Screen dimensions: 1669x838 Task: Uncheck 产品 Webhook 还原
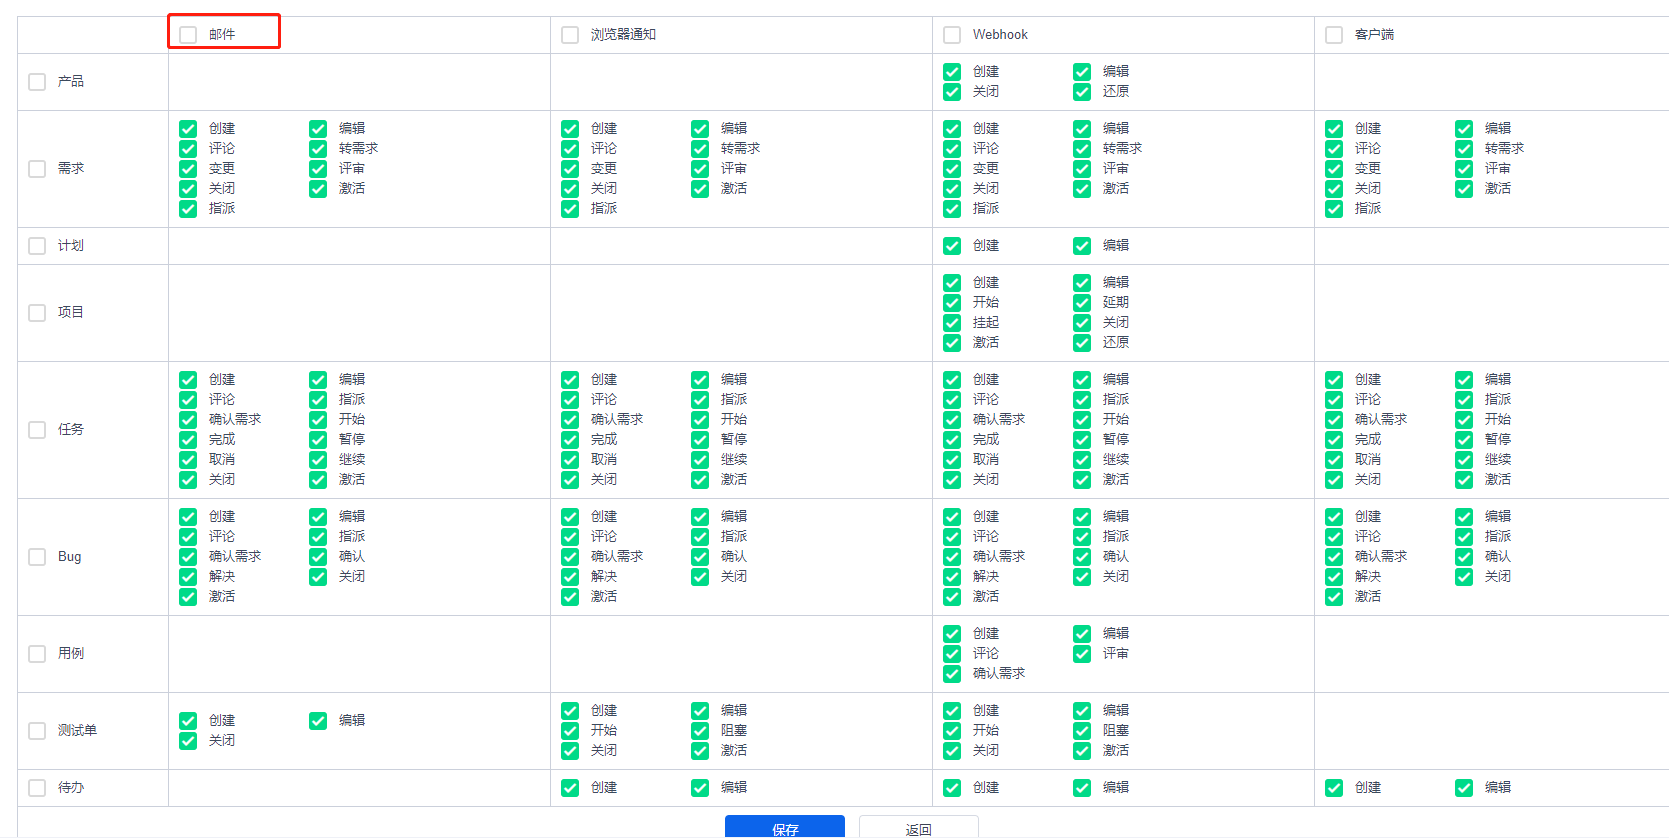(x=1082, y=92)
